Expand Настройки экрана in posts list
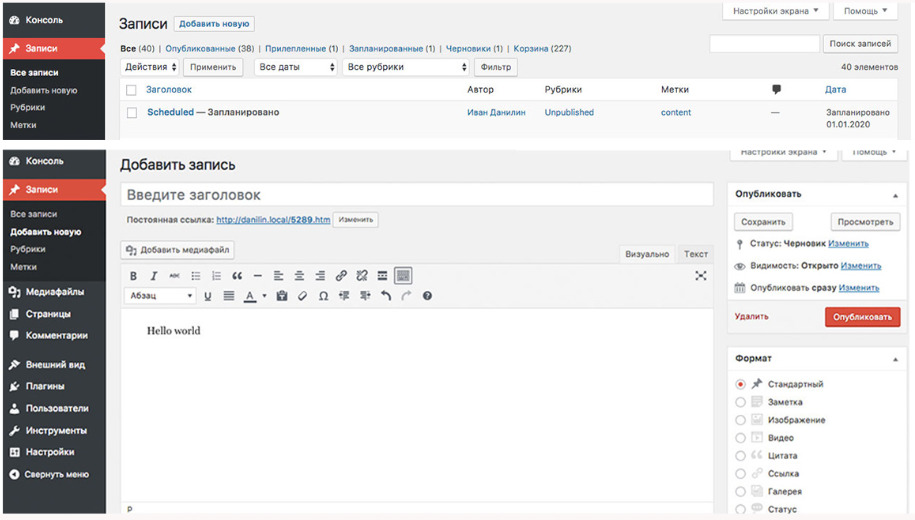The width and height of the screenshot is (915, 520). (775, 11)
